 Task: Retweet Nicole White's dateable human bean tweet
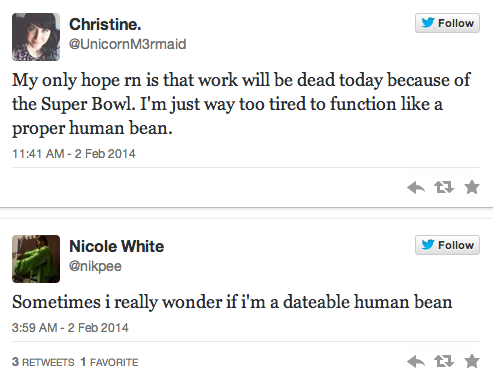[x=444, y=361]
